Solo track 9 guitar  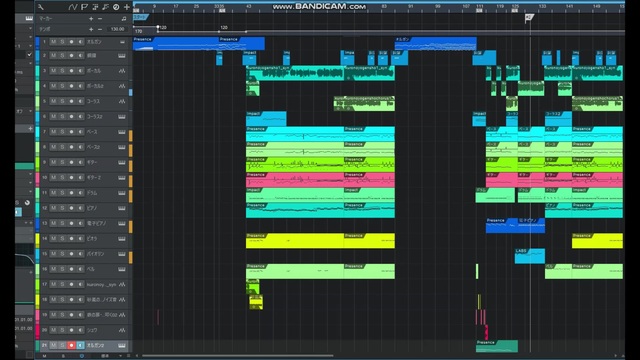pos(62,162)
